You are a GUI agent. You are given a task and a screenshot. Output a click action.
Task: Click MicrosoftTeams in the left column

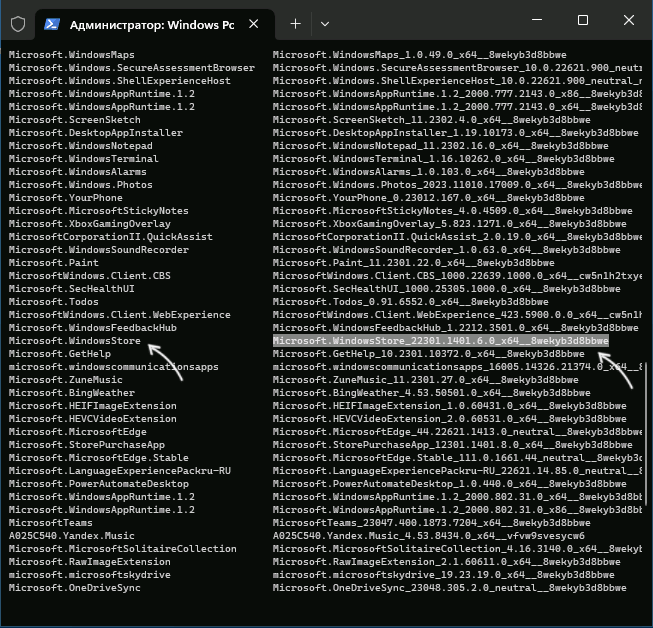(51, 522)
